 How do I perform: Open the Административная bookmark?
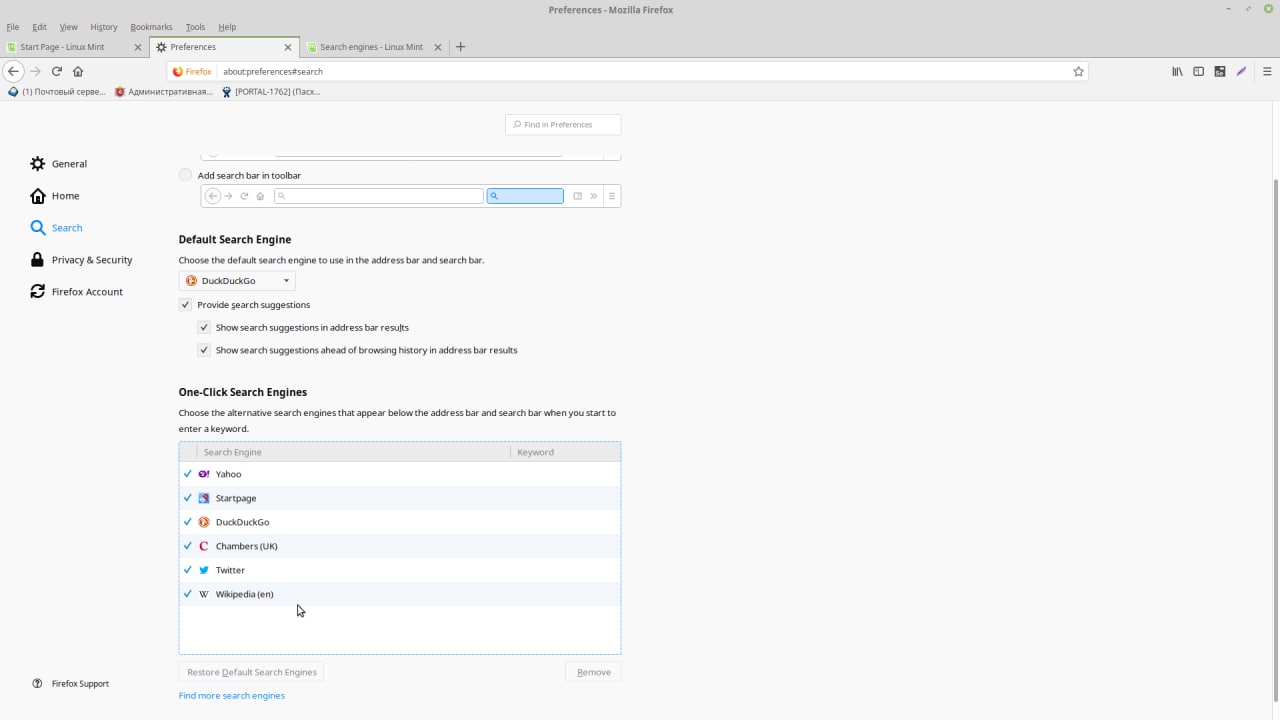tap(163, 92)
